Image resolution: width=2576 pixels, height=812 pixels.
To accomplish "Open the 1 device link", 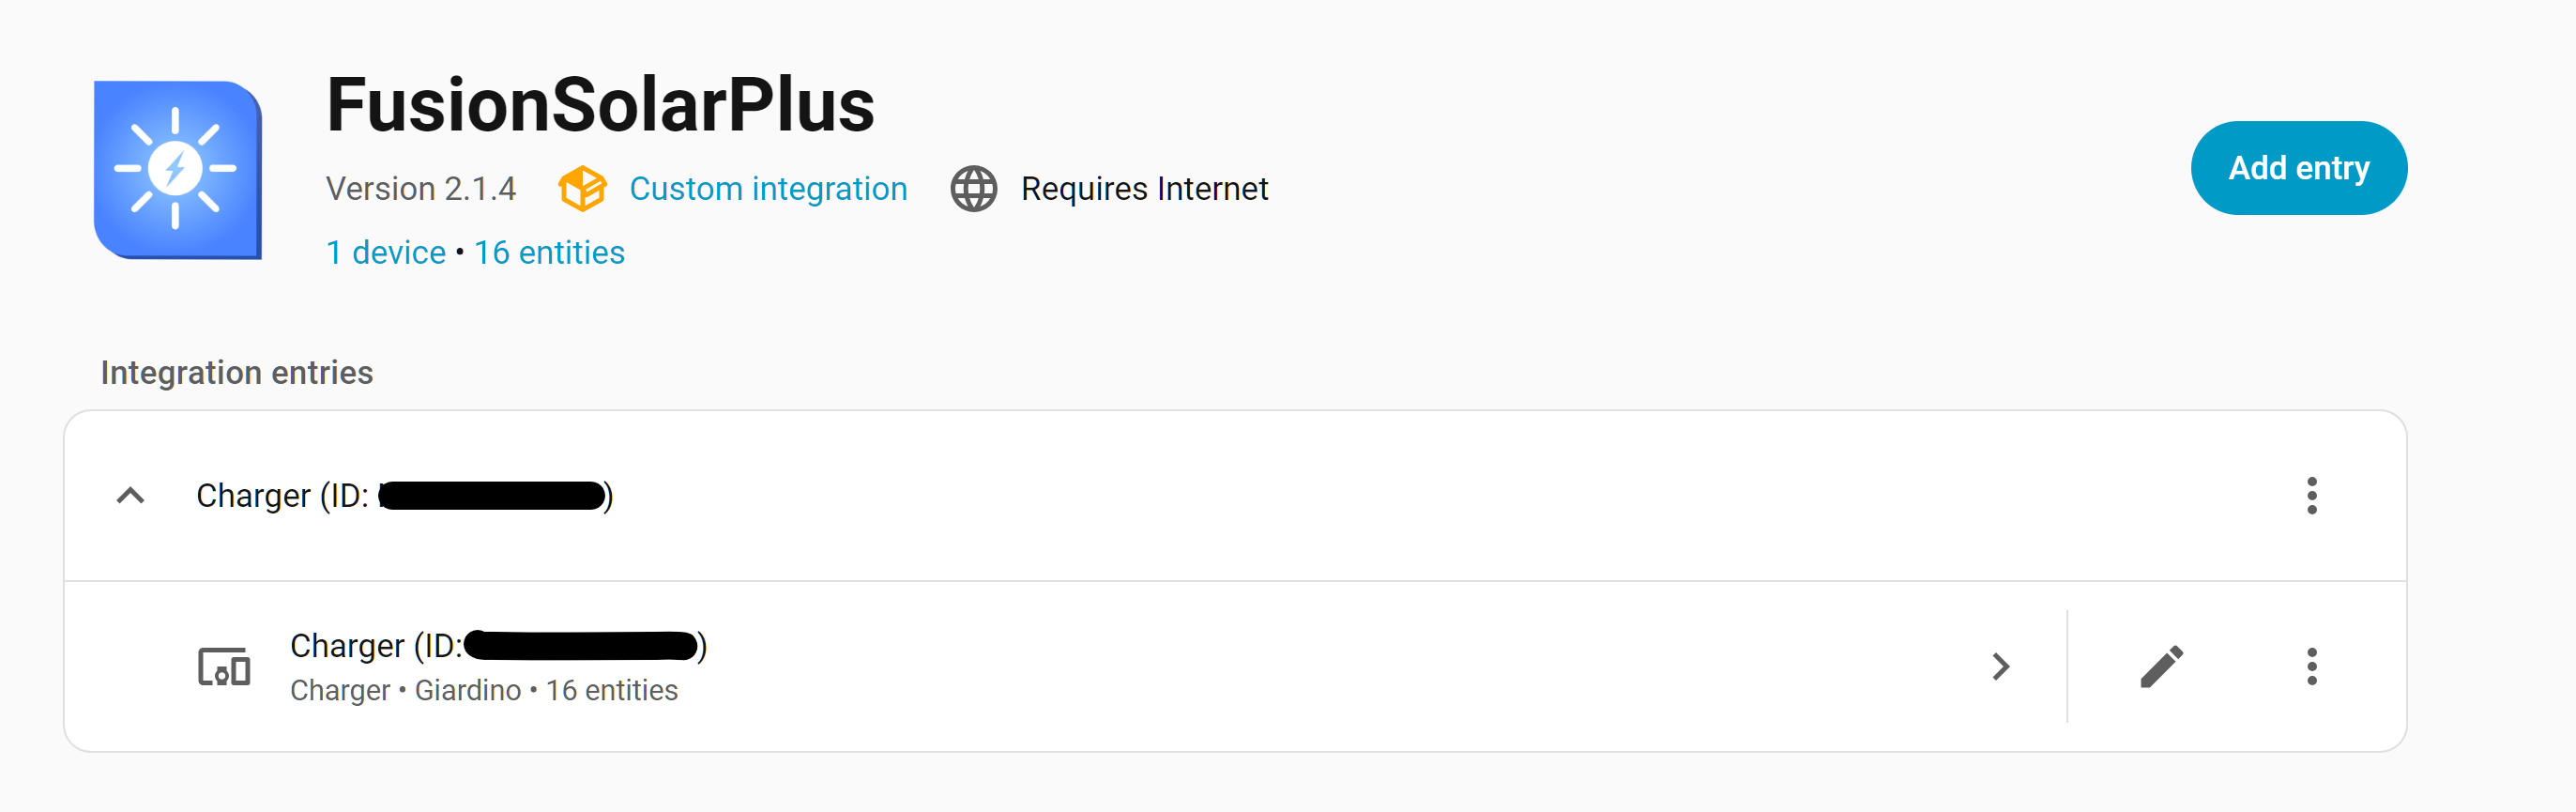I will [x=386, y=253].
